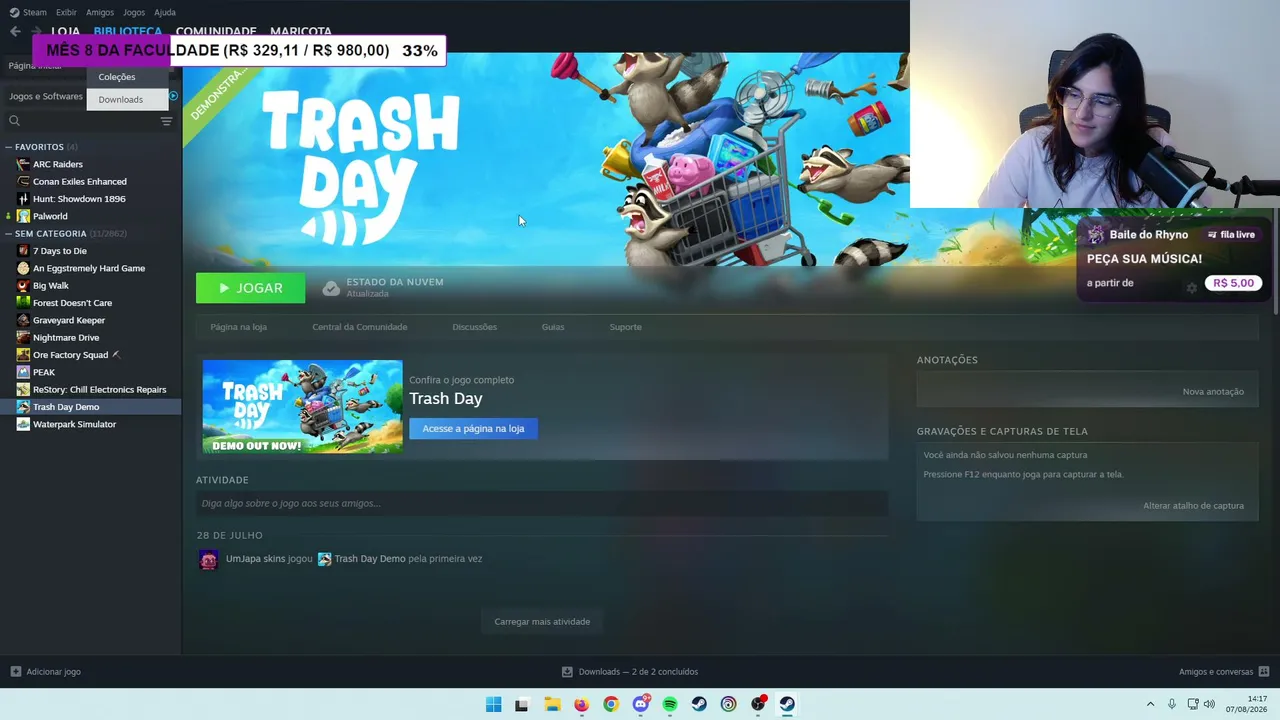
Task: Select Trash Day Demo in library list
Action: [x=90, y=407]
